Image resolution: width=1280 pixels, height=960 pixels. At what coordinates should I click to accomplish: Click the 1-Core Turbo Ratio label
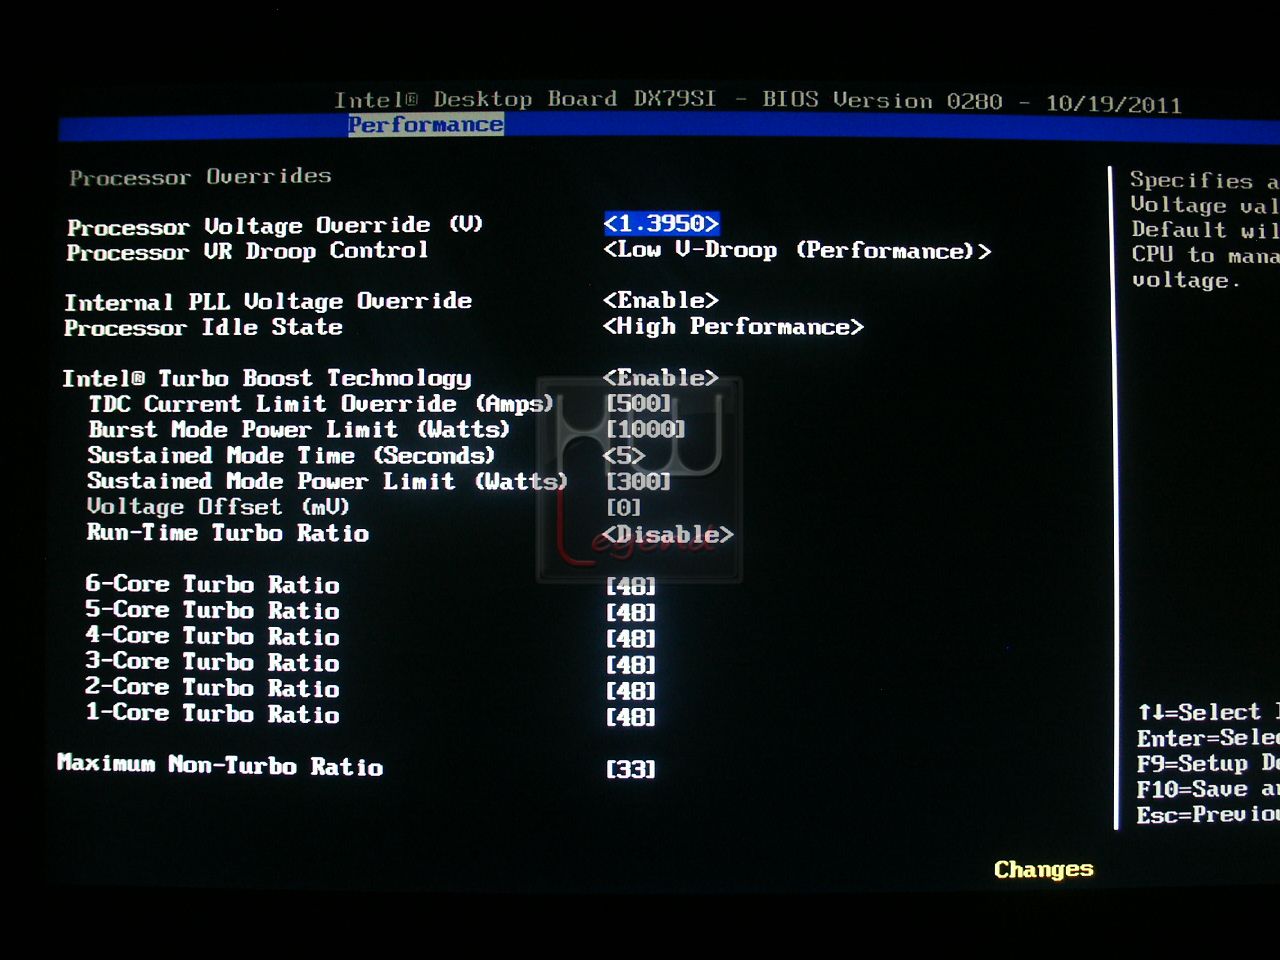[212, 714]
